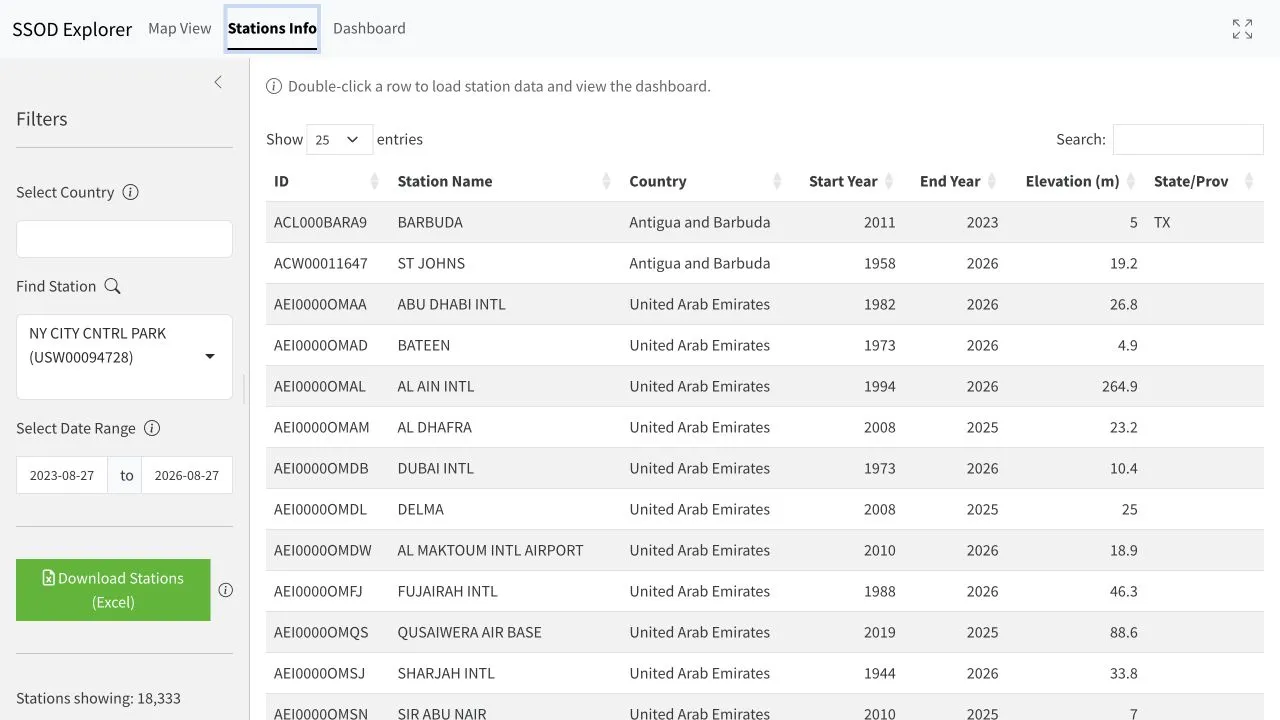Click station ID AEI0000OMQS
The image size is (1280, 720).
[321, 632]
